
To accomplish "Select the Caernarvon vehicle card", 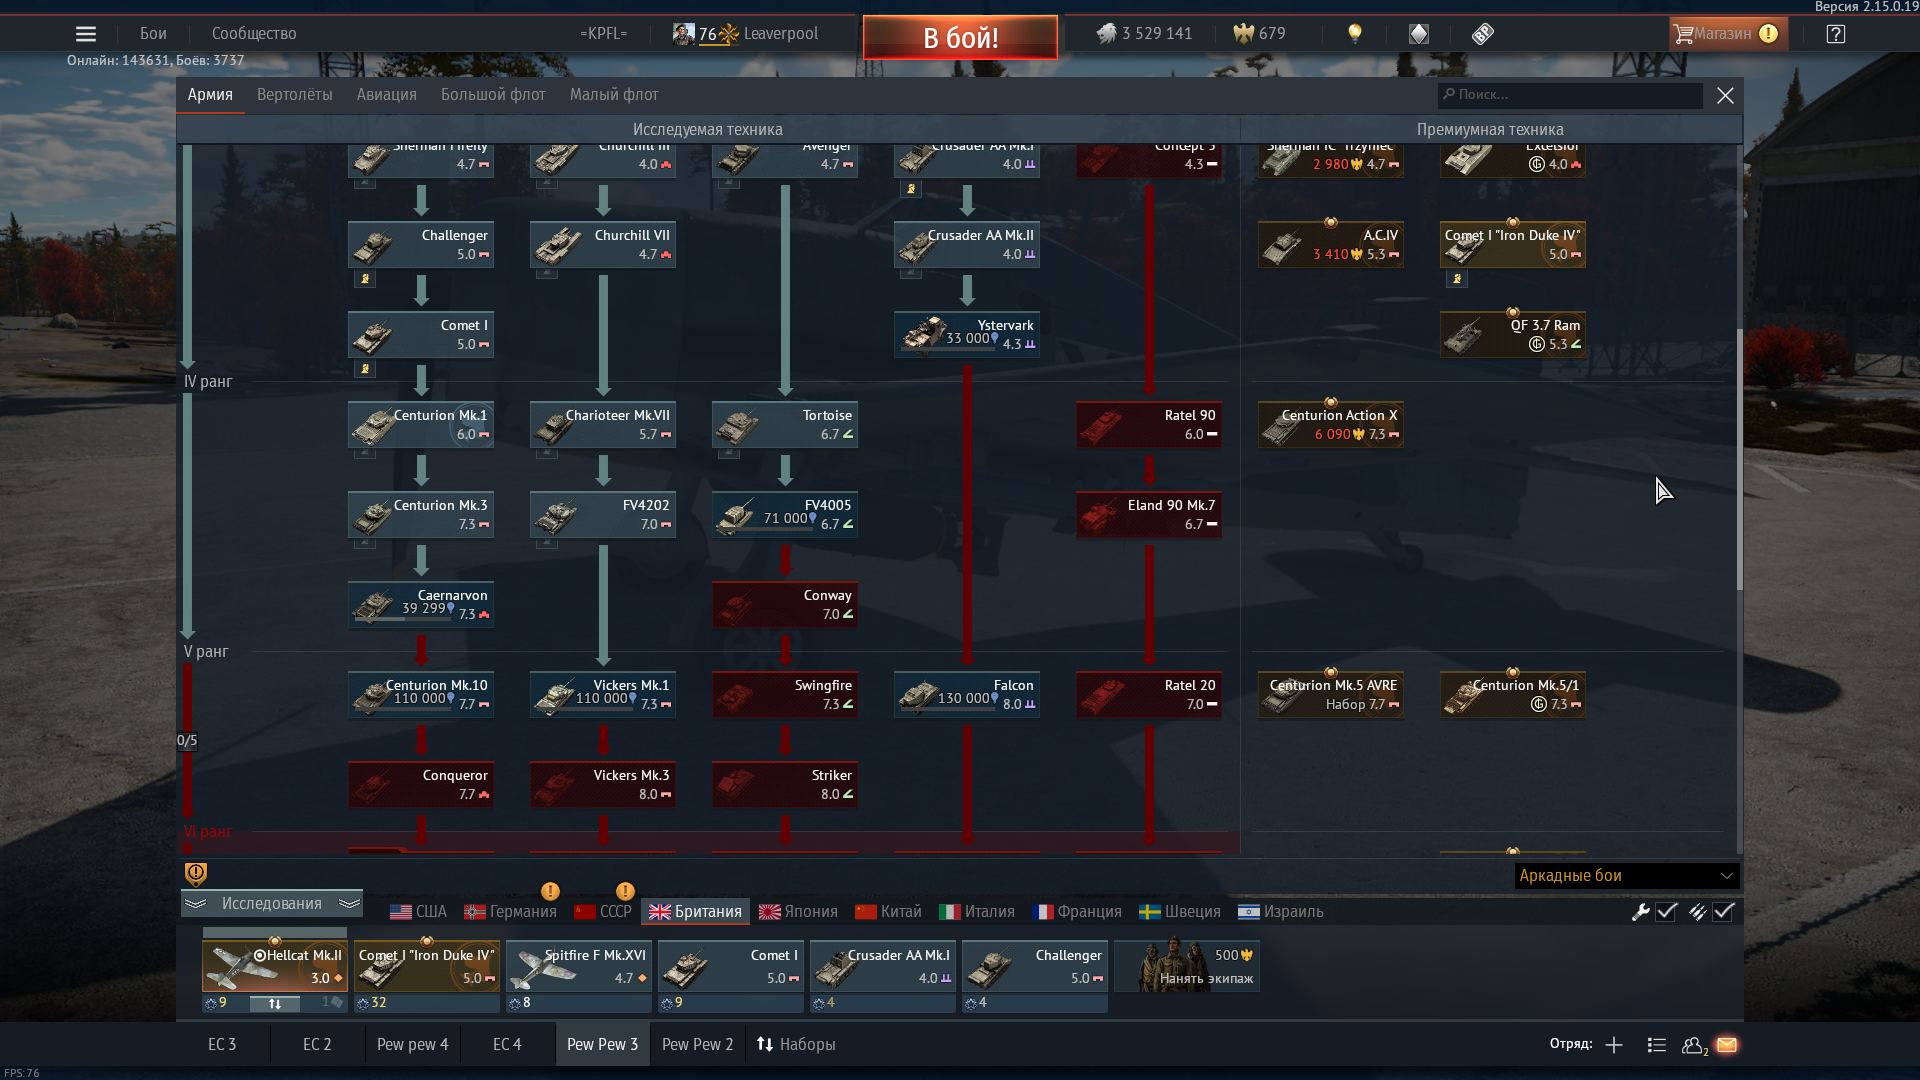I will pos(421,604).
